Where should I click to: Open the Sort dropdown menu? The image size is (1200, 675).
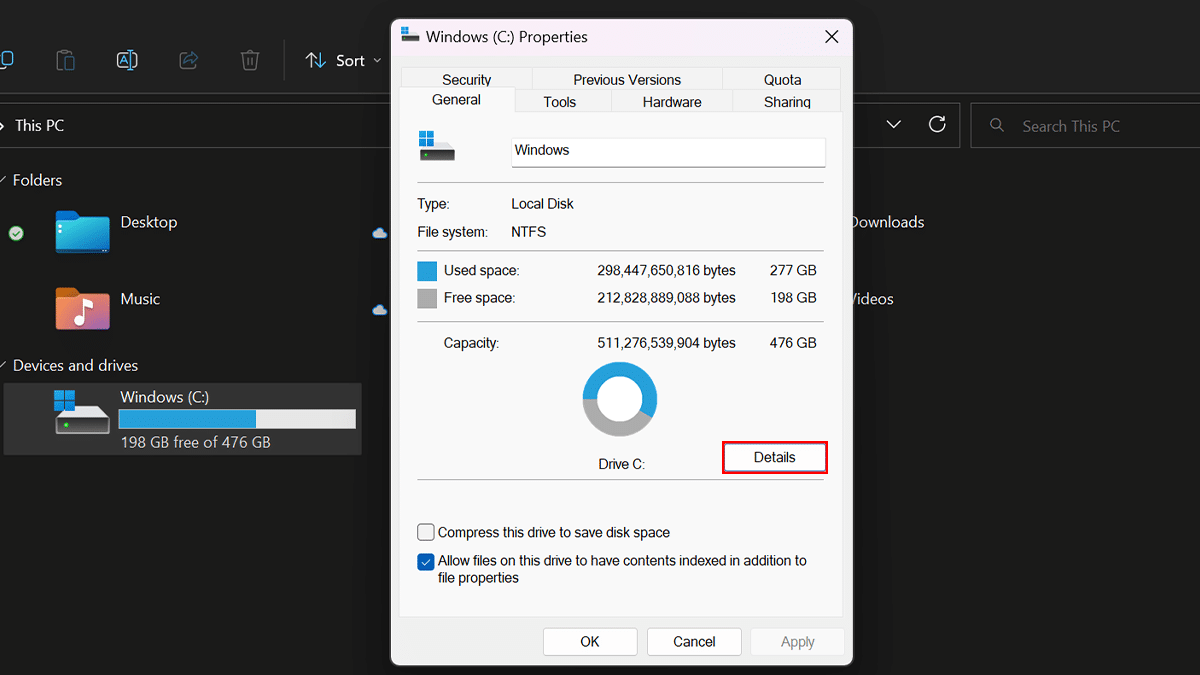click(343, 61)
